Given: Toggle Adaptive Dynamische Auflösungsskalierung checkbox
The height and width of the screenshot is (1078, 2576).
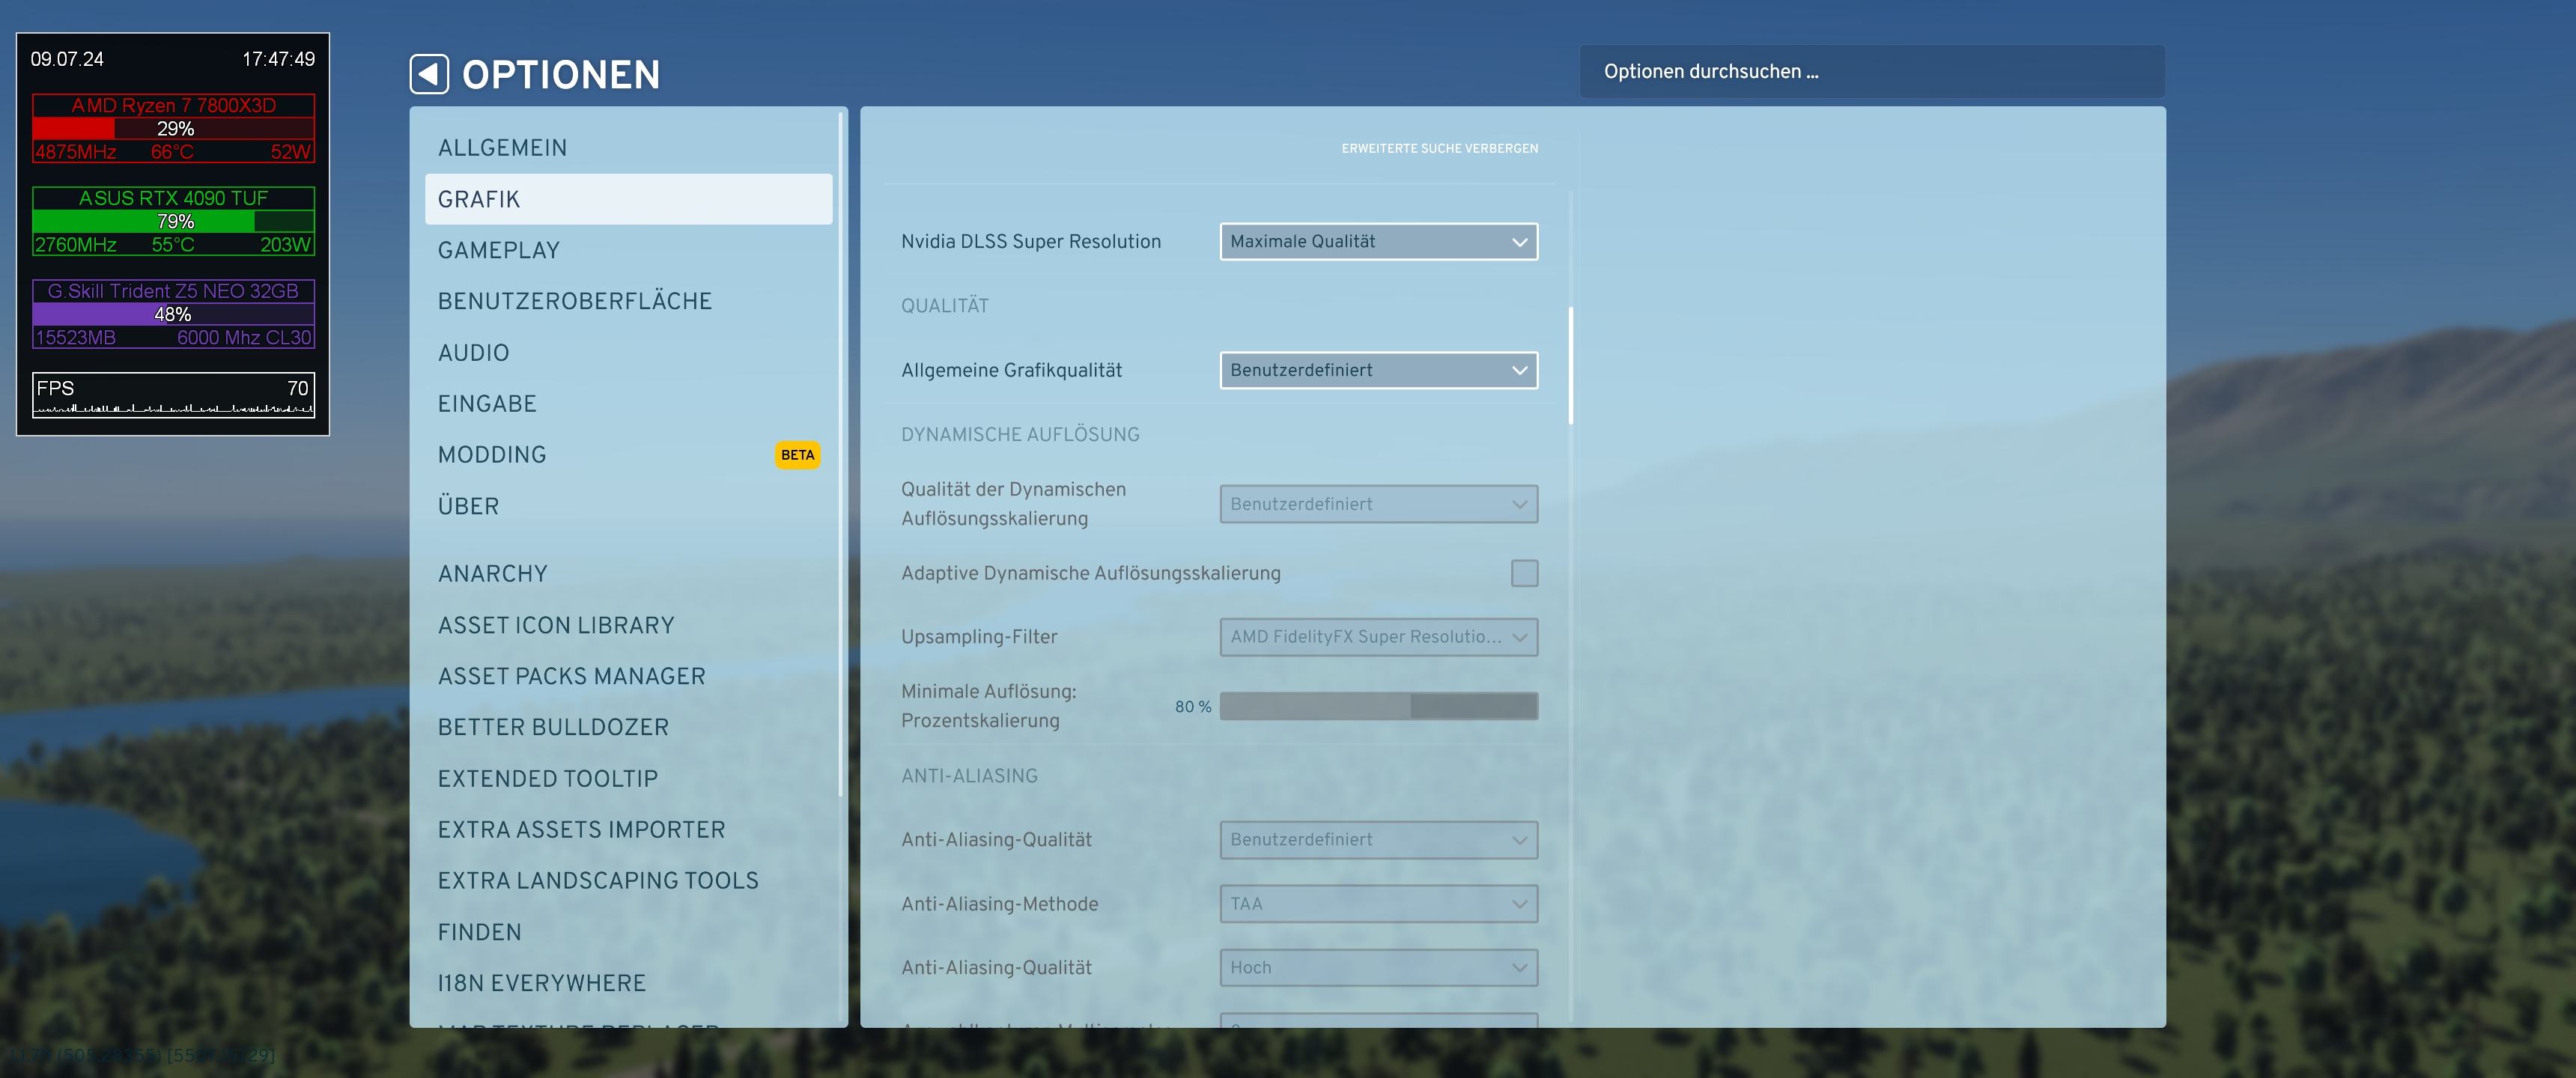Looking at the screenshot, I should pyautogui.click(x=1523, y=573).
